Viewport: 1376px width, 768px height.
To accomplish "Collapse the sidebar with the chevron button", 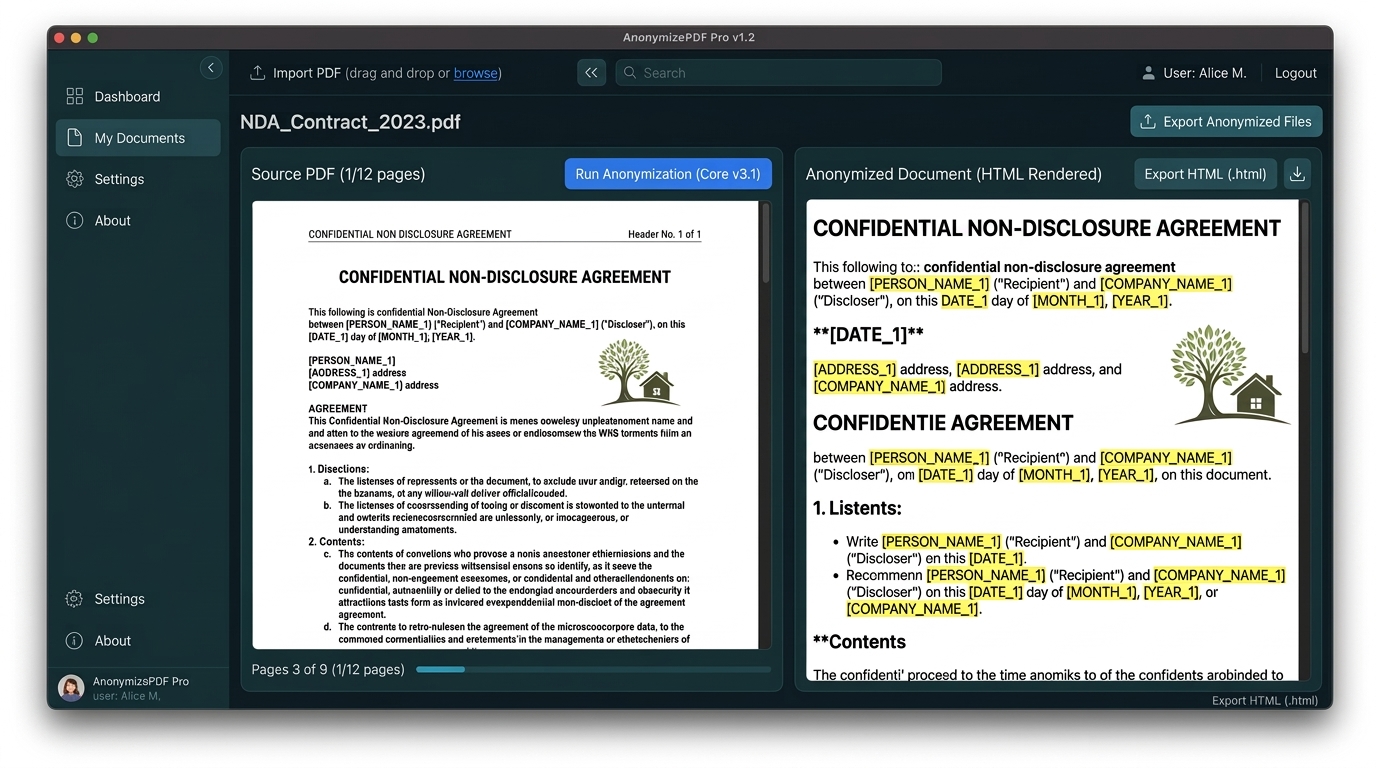I will (x=211, y=68).
